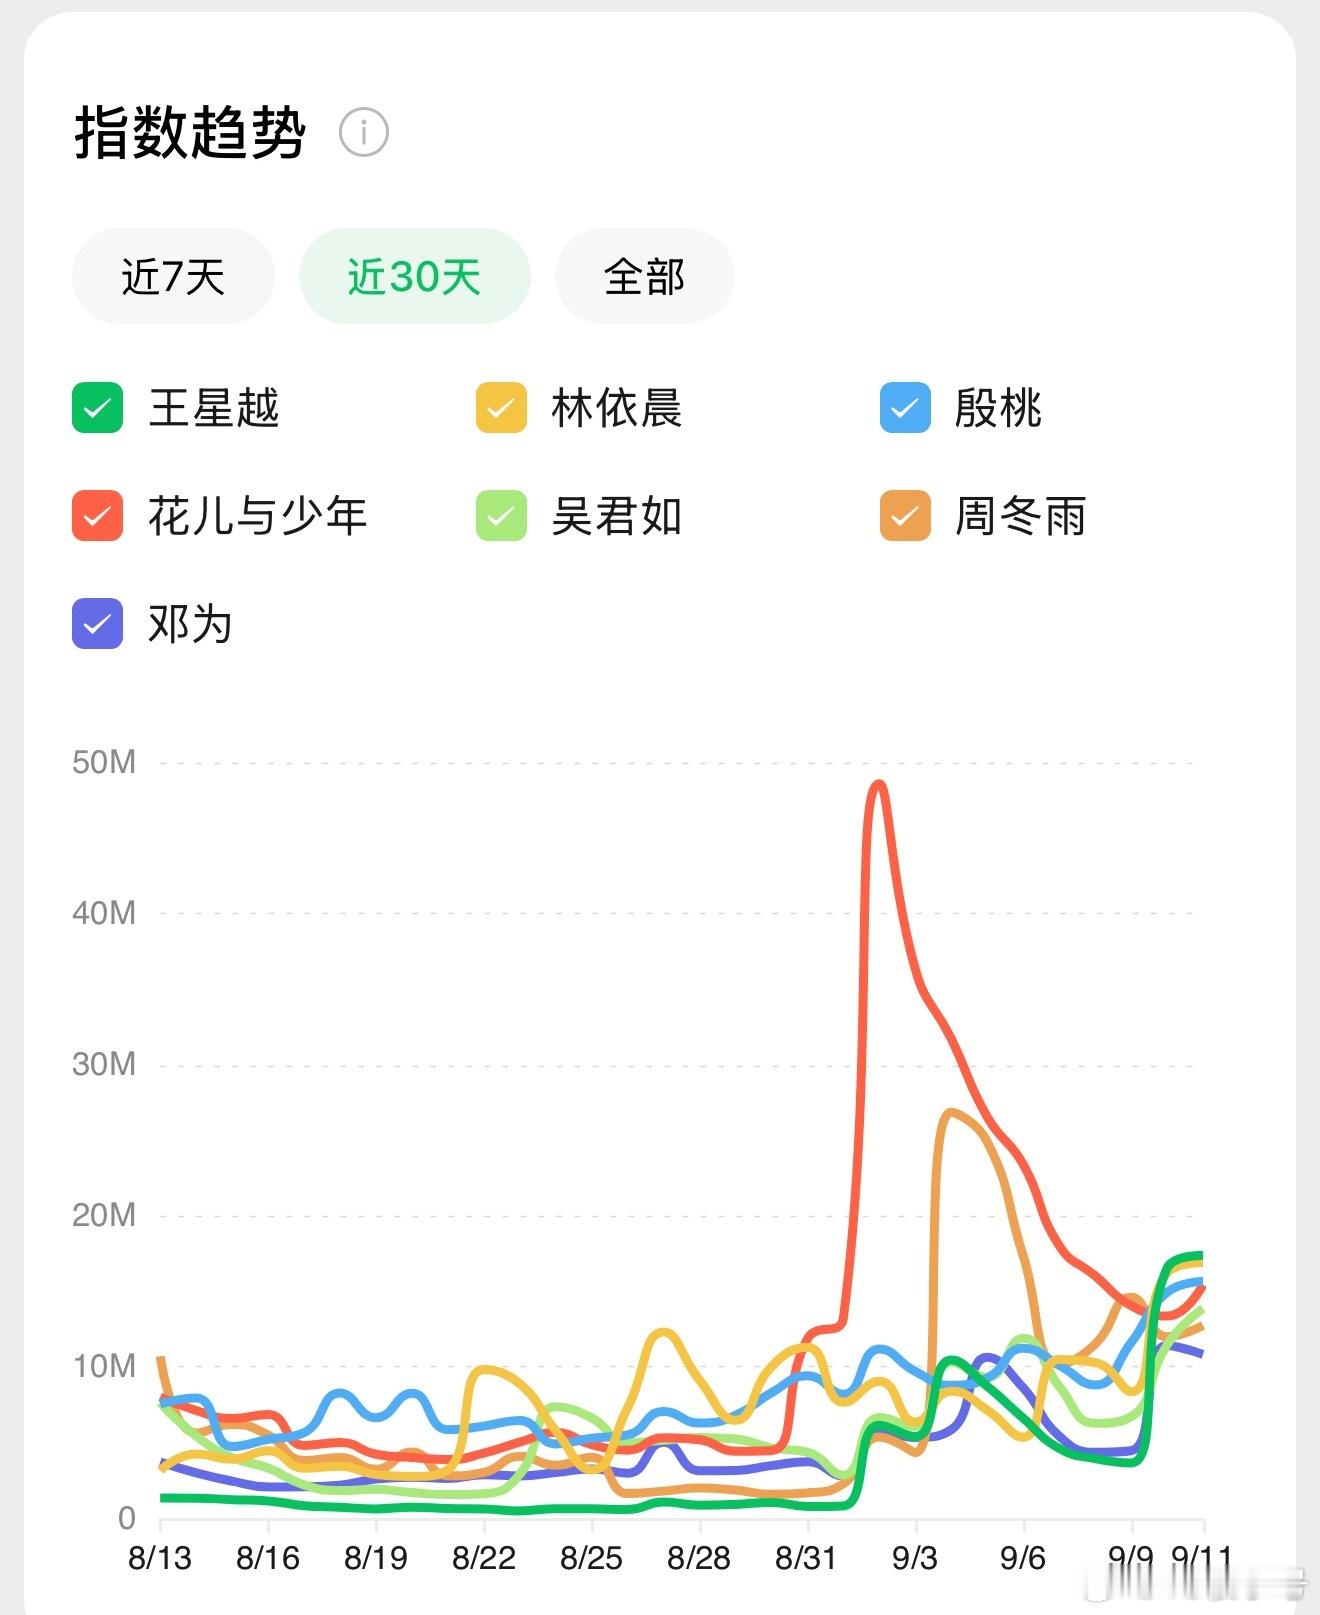Show the 全部 time range
The image size is (1320, 1615).
point(644,276)
